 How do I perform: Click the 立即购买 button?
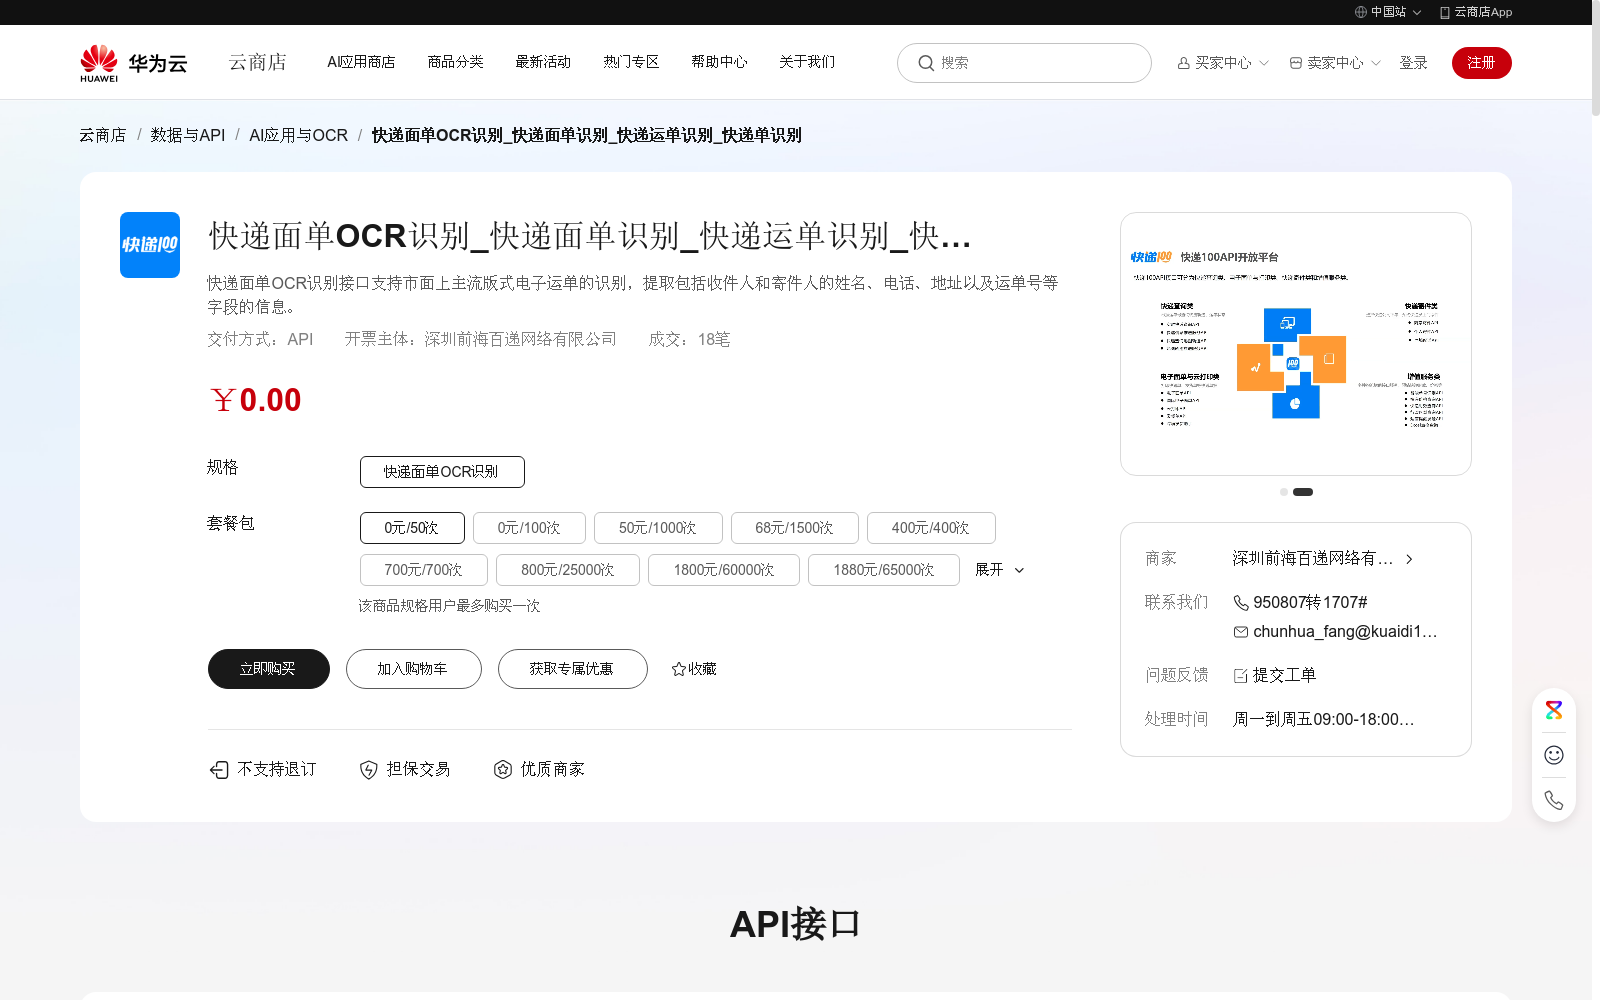pos(269,669)
